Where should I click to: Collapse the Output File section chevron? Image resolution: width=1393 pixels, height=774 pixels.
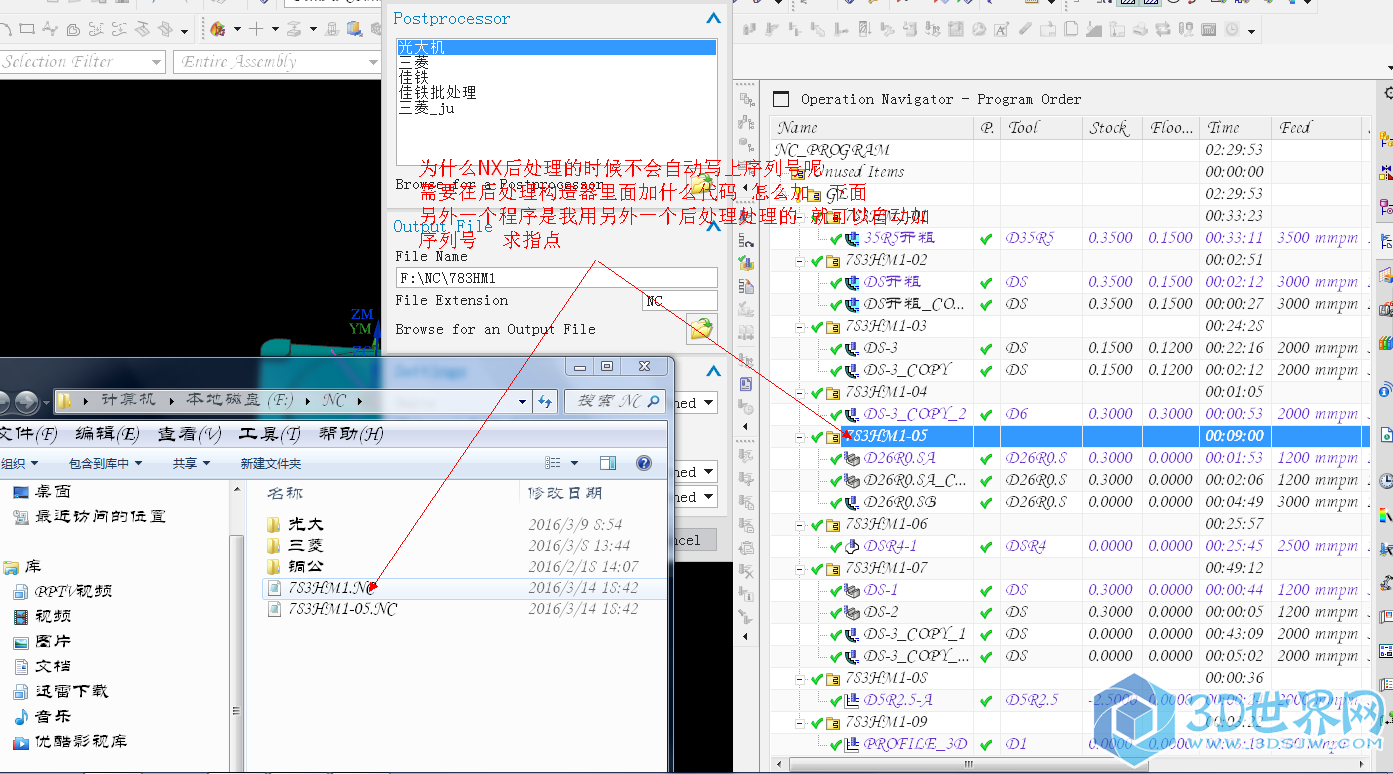pos(713,226)
